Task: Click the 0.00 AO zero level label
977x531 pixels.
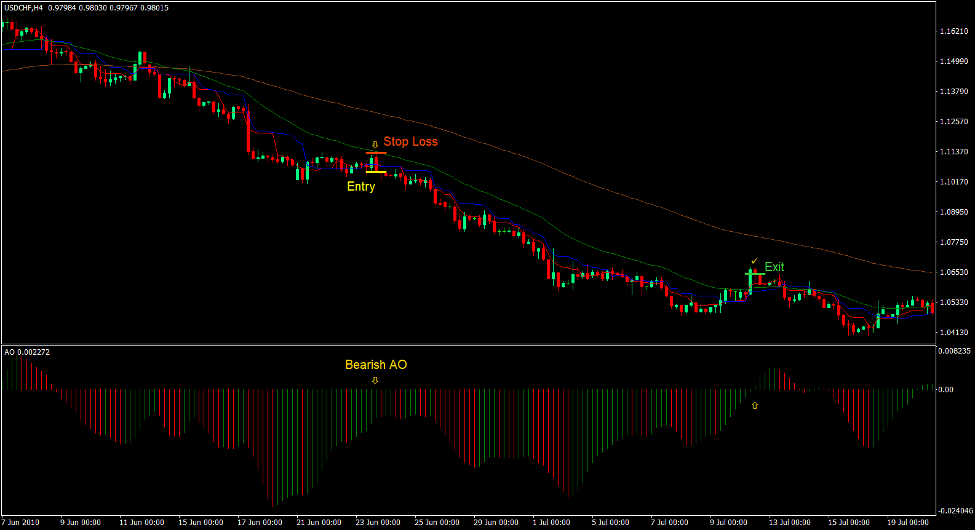Action: tap(946, 390)
